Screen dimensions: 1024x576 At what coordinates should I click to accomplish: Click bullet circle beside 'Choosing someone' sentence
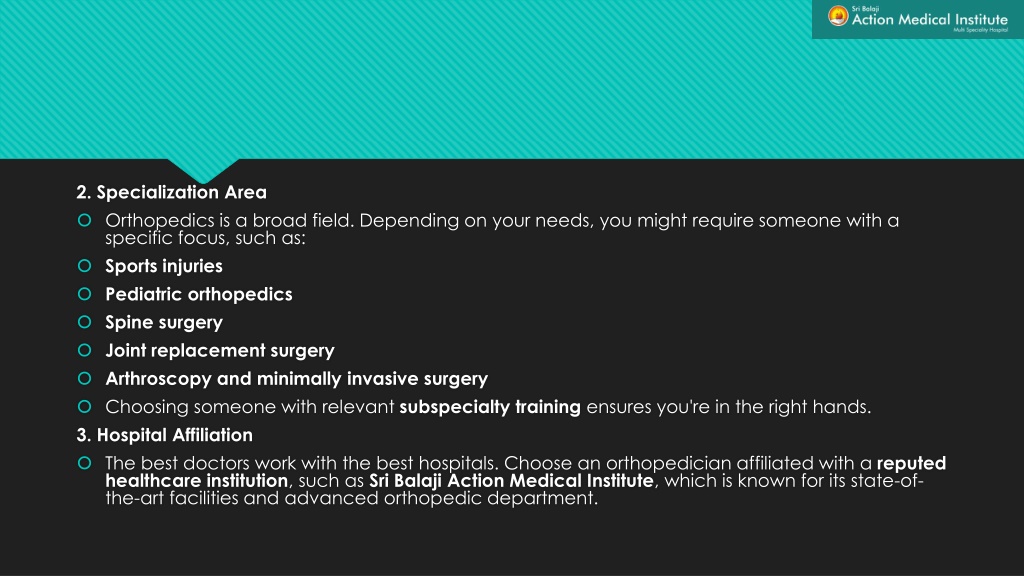tap(84, 406)
